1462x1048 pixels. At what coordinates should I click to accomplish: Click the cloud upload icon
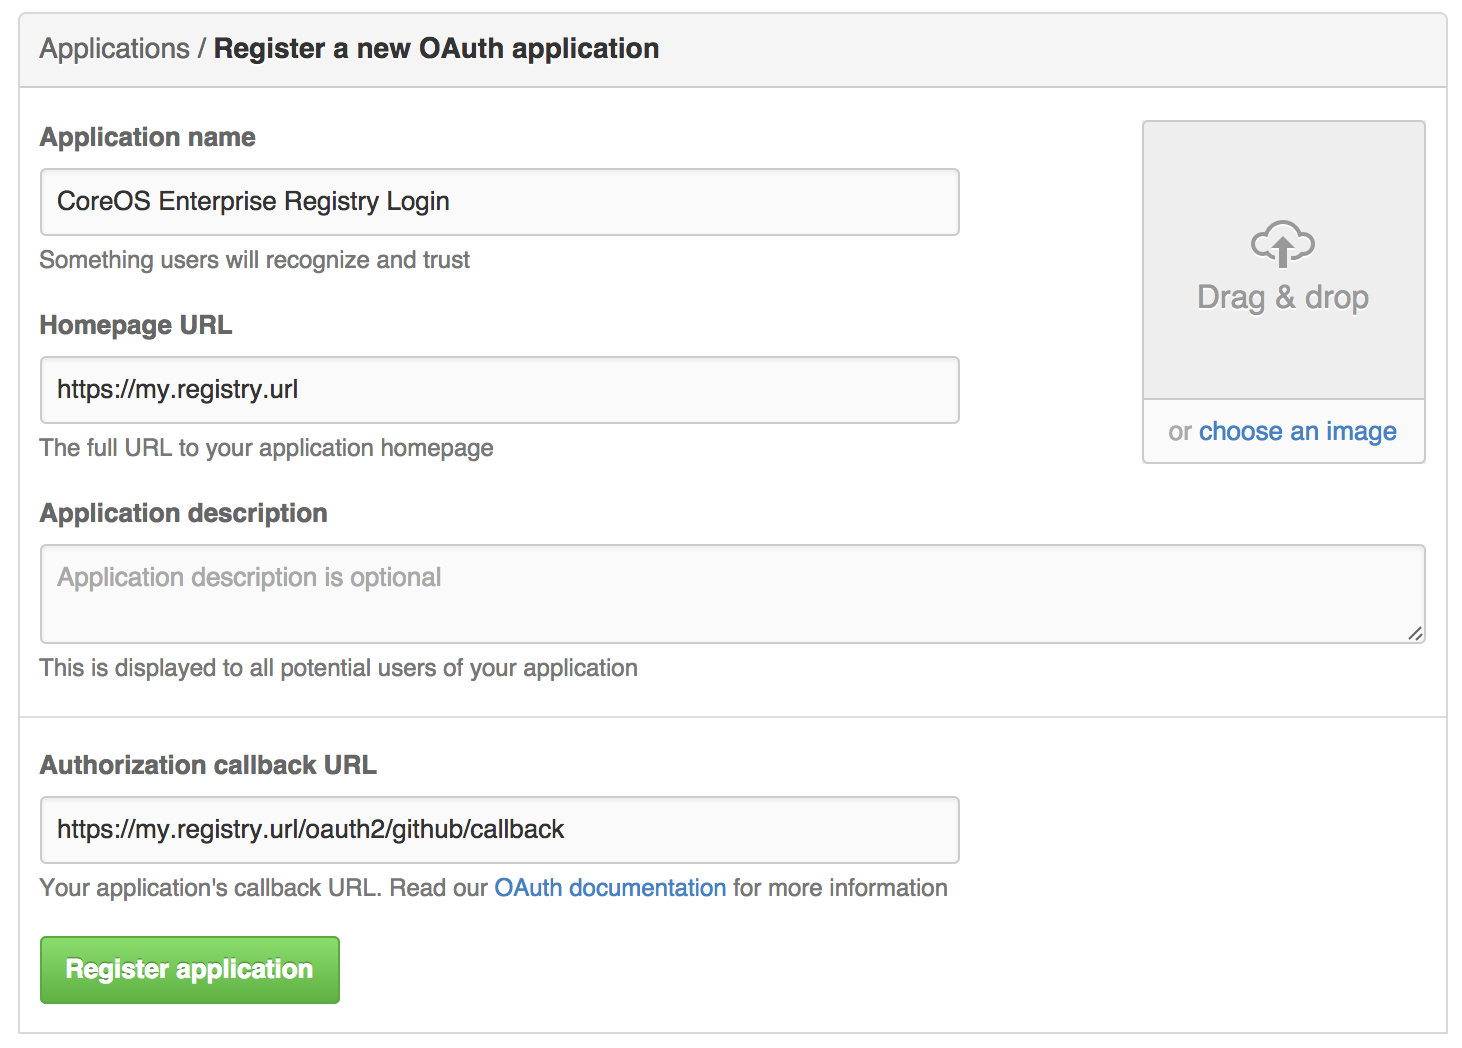(1283, 243)
